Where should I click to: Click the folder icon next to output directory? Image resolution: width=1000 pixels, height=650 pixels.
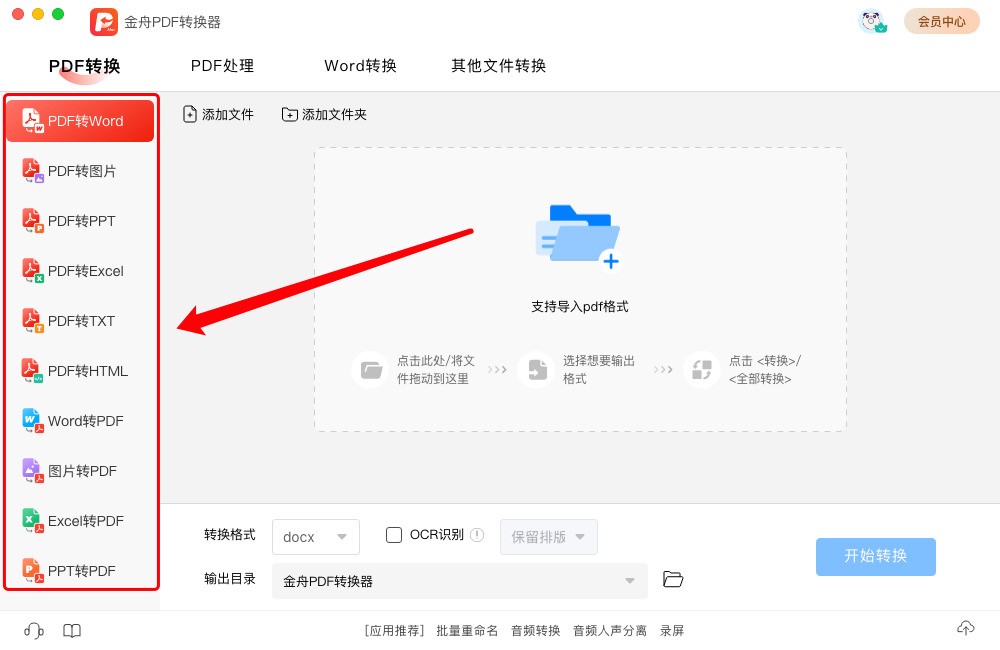tap(673, 579)
